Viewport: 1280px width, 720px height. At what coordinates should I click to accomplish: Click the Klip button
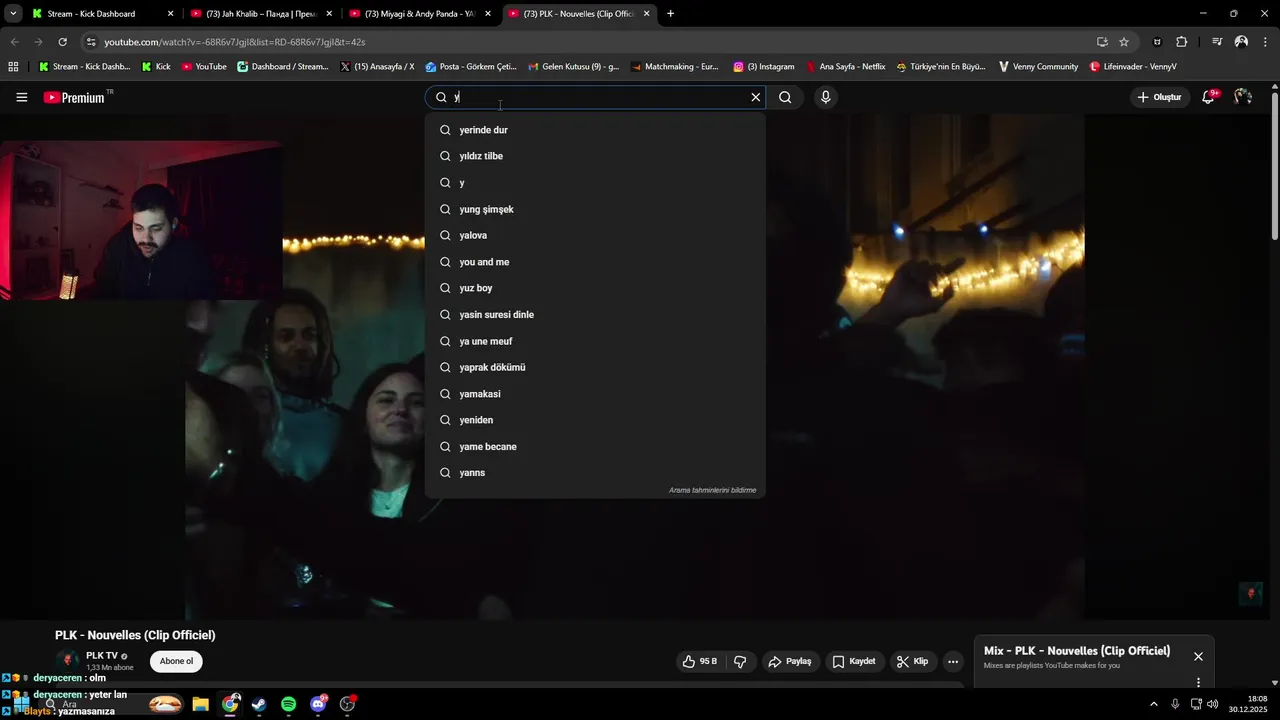click(912, 661)
